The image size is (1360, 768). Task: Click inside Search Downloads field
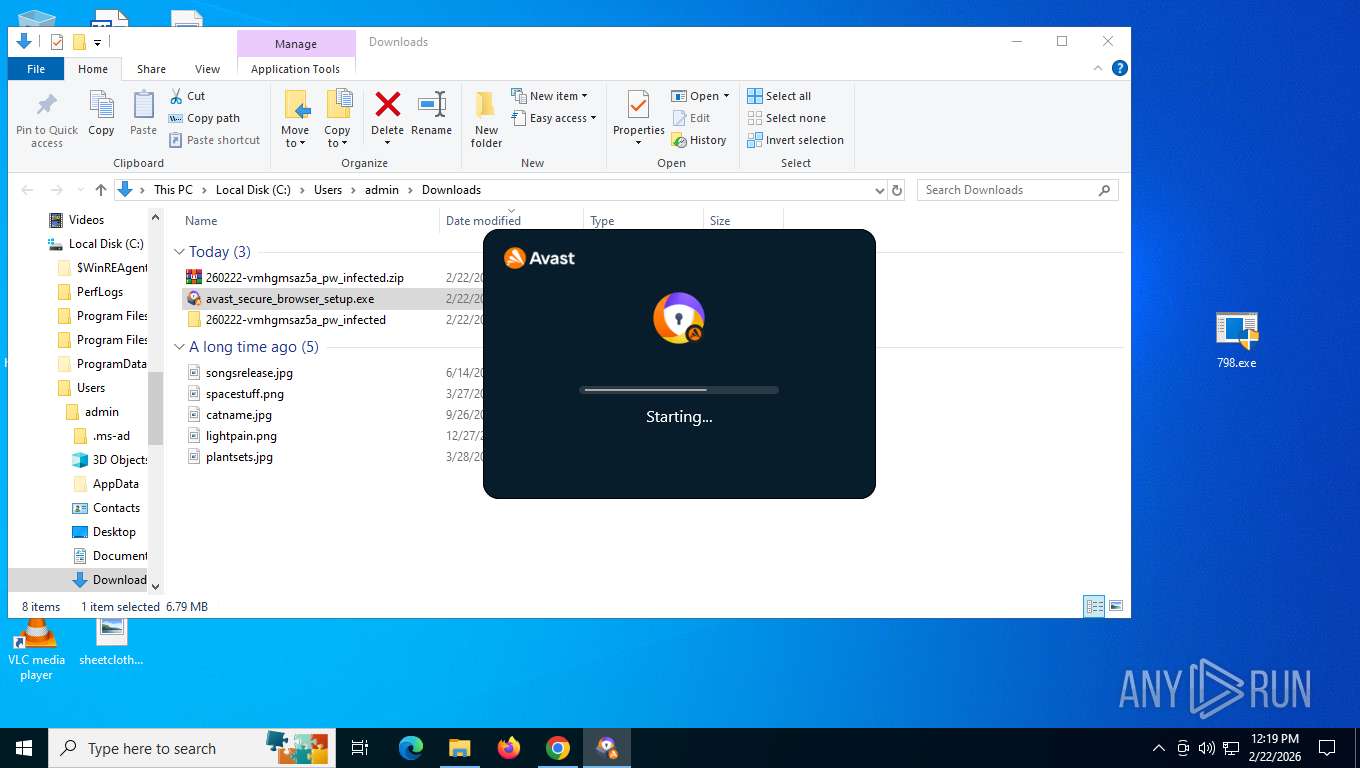(1017, 190)
